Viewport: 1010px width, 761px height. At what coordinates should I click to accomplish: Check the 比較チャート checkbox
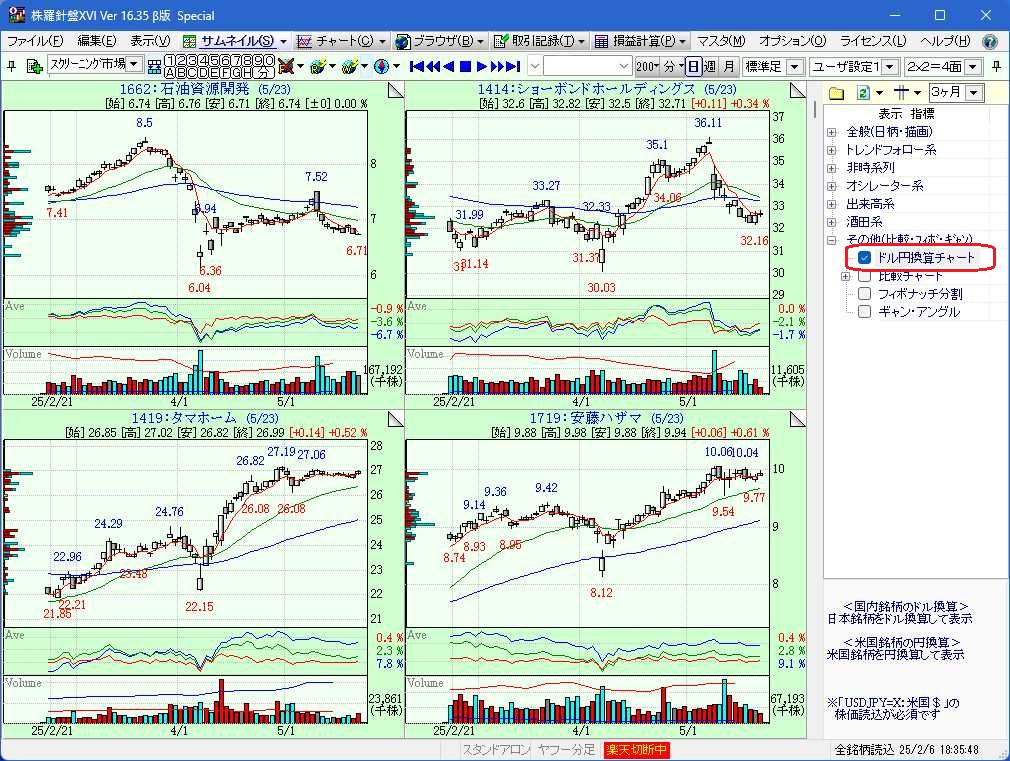[864, 276]
